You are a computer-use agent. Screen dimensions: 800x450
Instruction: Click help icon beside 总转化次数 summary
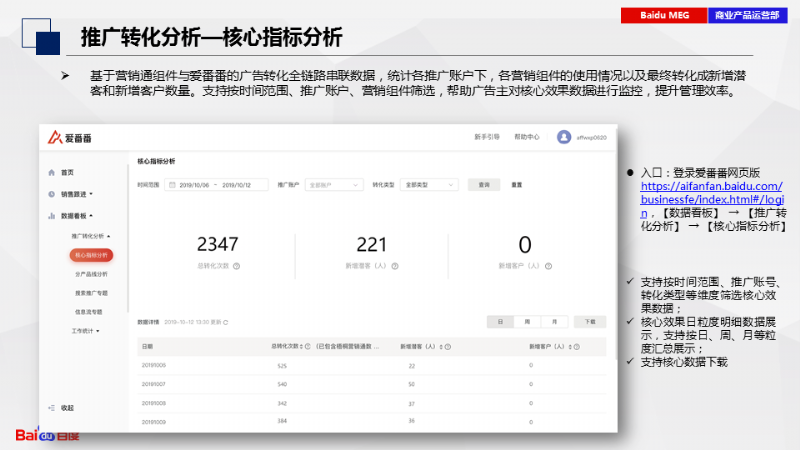tap(236, 266)
